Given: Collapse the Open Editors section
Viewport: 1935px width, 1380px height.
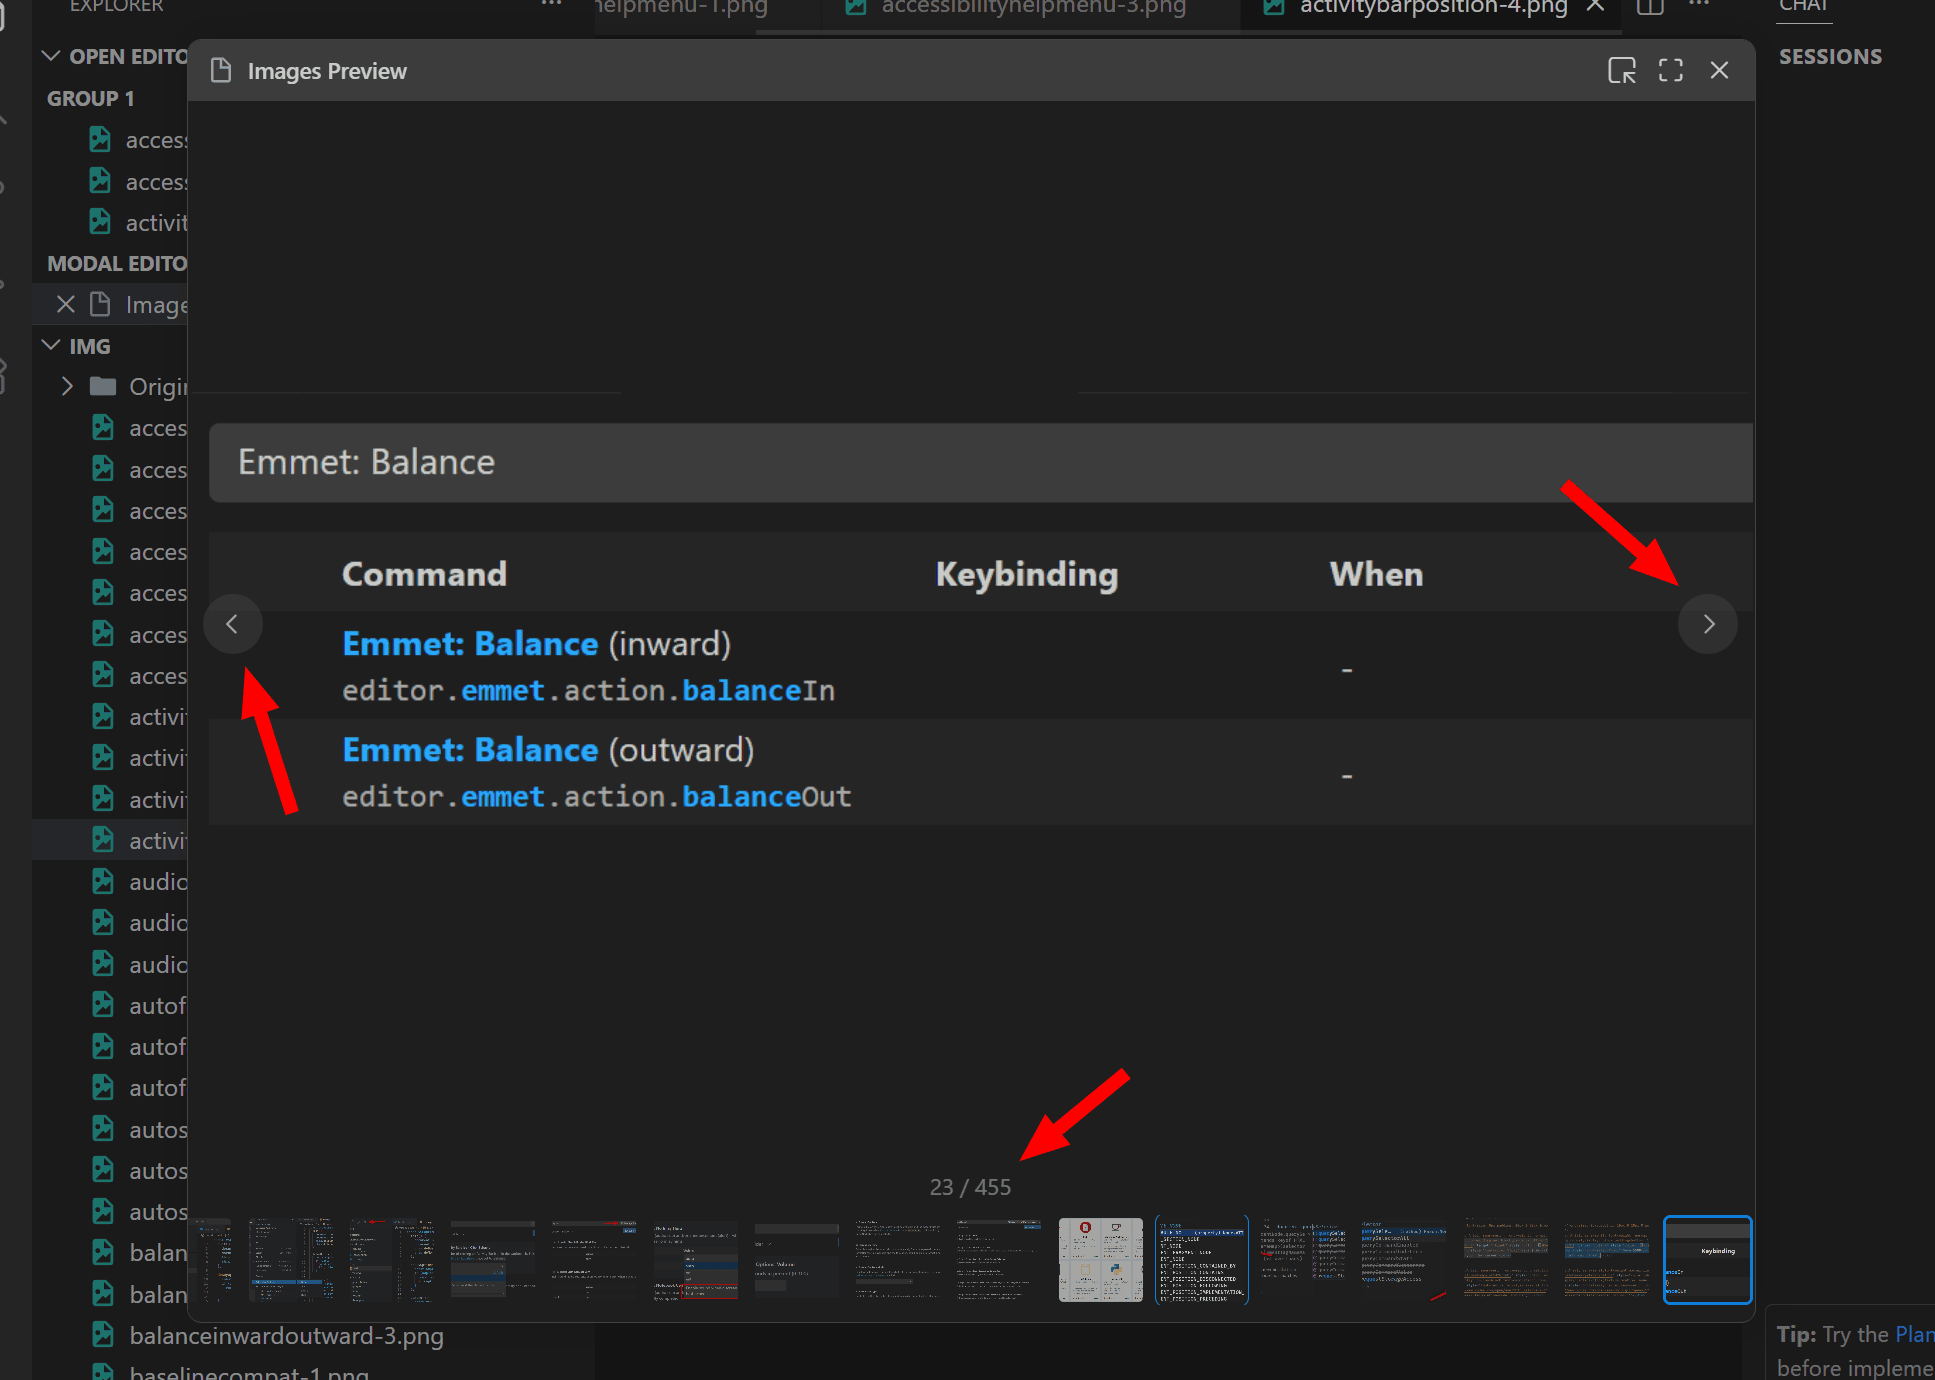Looking at the screenshot, I should [51, 55].
